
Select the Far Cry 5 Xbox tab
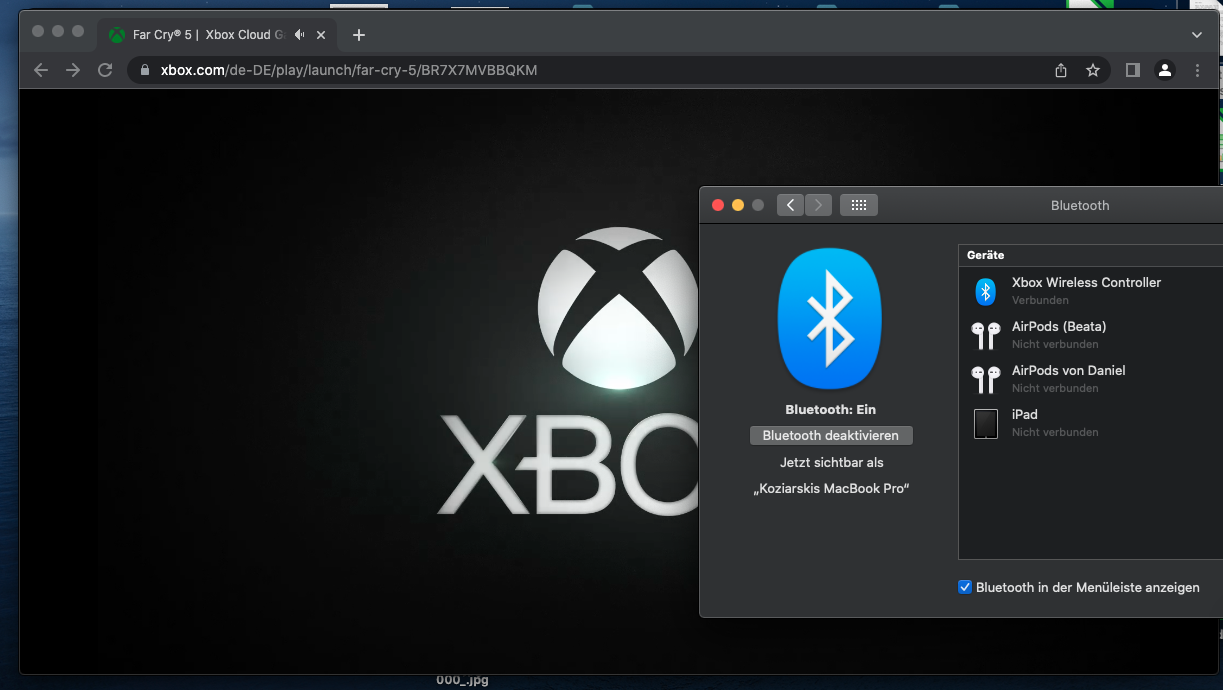click(x=200, y=35)
